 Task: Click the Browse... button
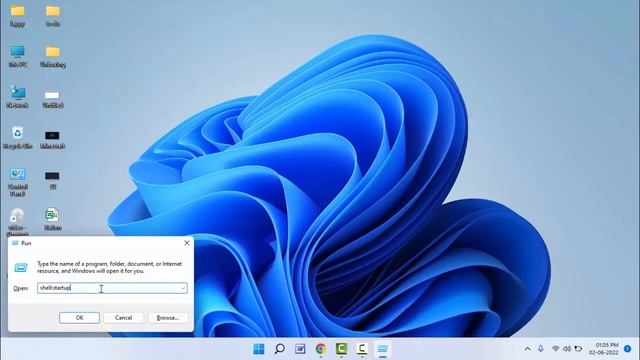(x=168, y=318)
